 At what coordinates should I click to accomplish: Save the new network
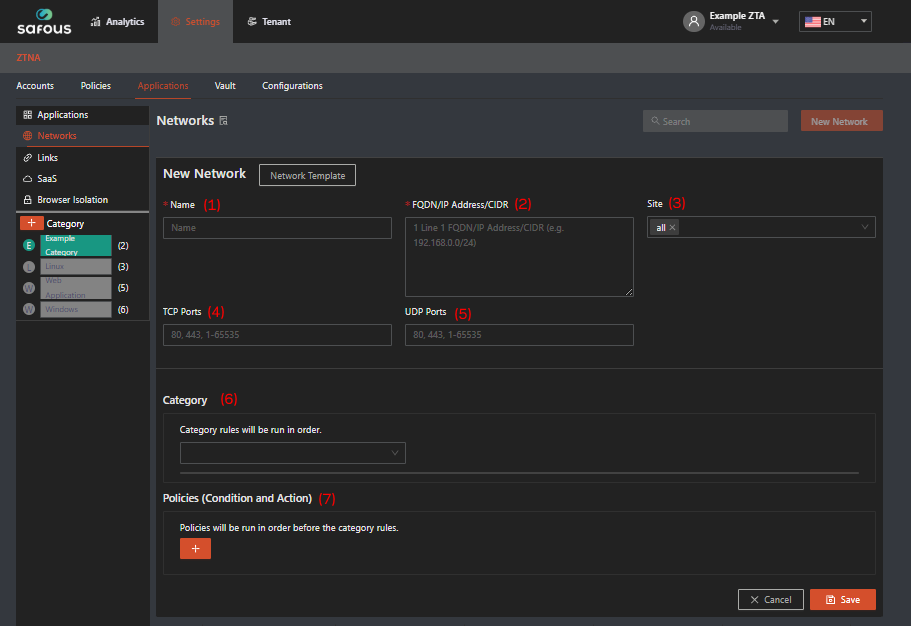tap(842, 599)
